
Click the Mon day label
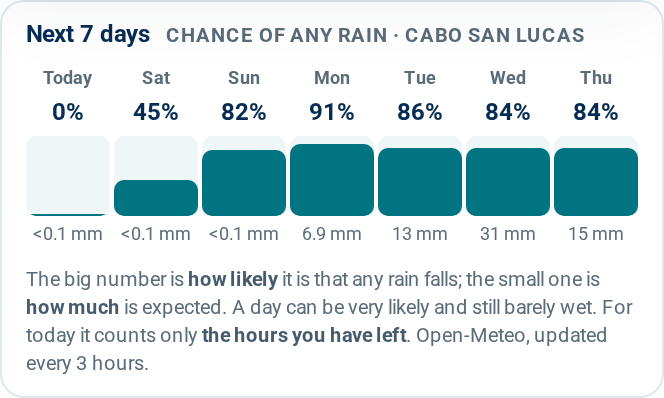(x=332, y=78)
